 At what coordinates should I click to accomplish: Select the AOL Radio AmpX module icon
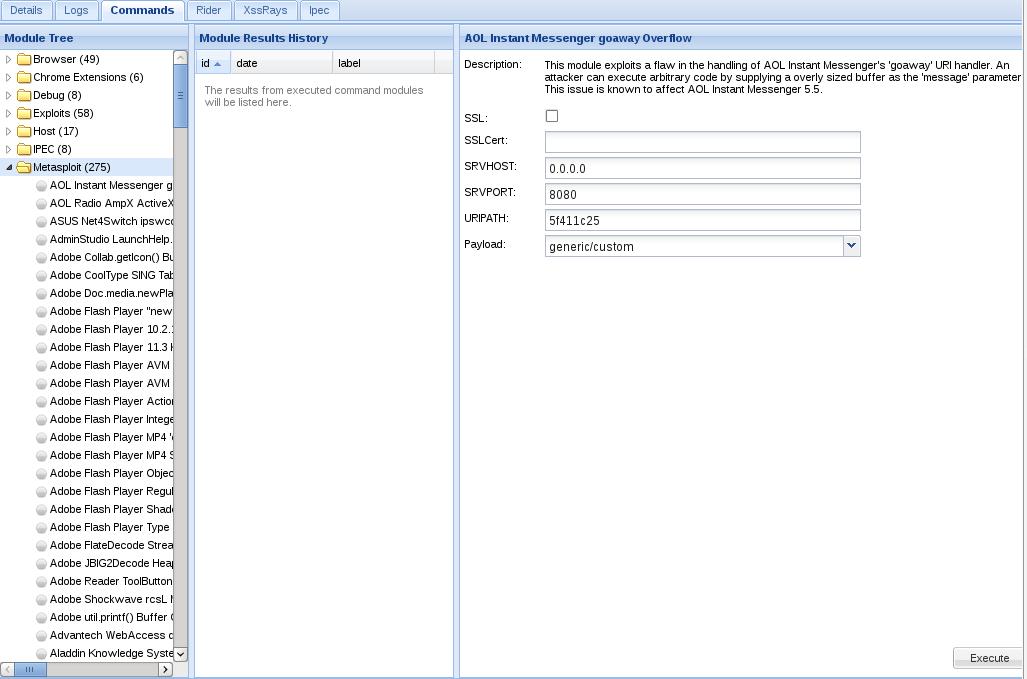click(41, 204)
